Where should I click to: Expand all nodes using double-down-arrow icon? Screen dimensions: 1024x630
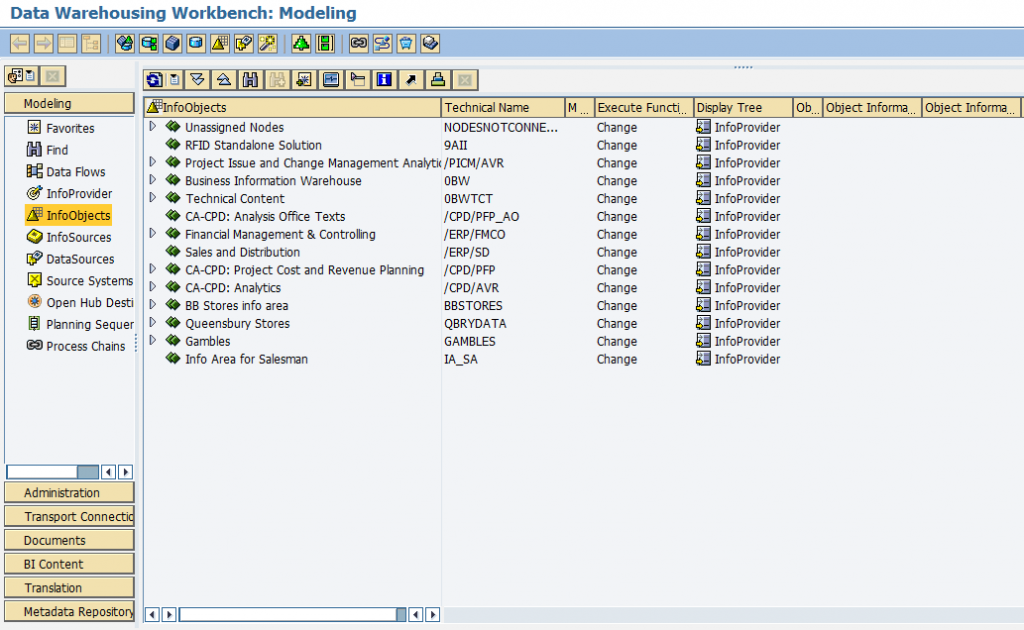pos(196,79)
